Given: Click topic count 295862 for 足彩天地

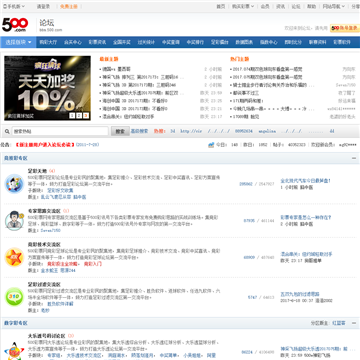Looking at the screenshot, I should [x=246, y=184].
